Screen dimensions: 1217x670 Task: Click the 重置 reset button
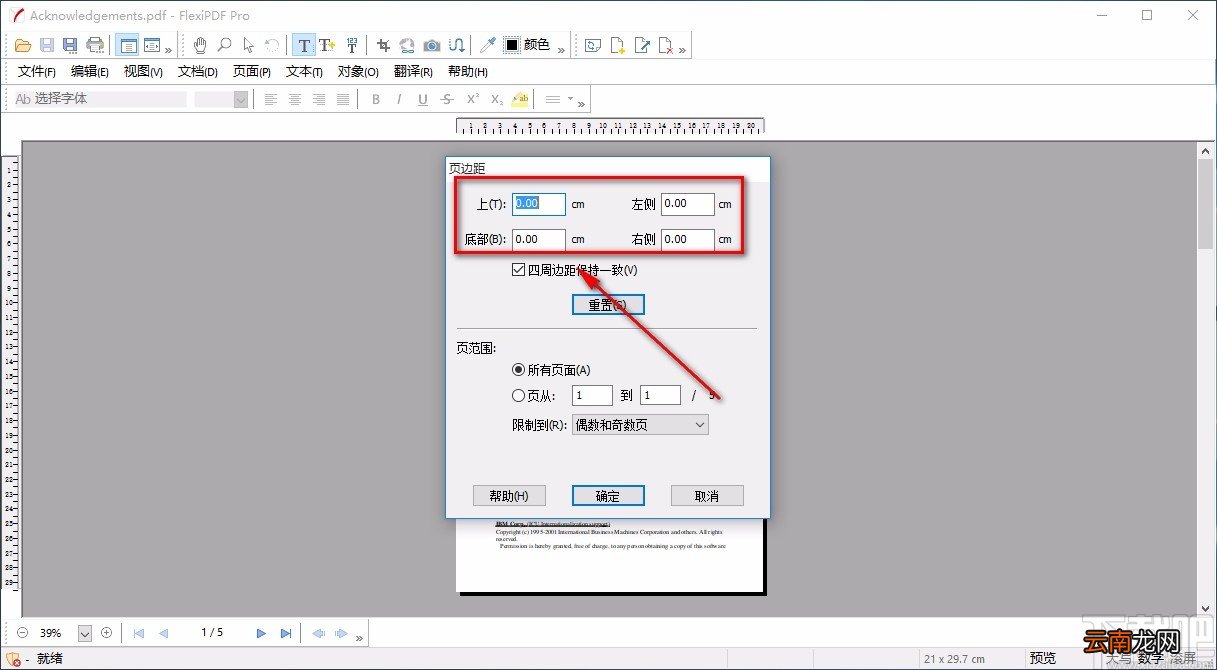[x=608, y=305]
